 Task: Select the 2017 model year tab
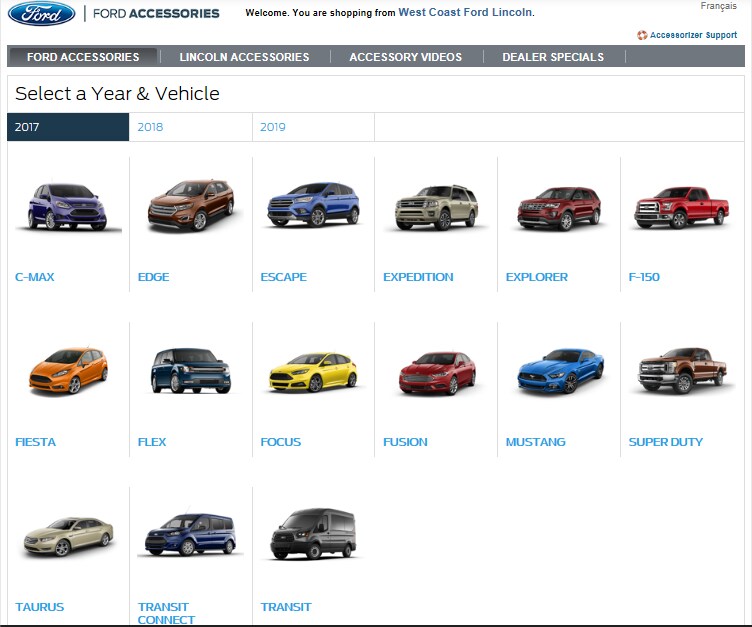pyautogui.click(x=68, y=127)
